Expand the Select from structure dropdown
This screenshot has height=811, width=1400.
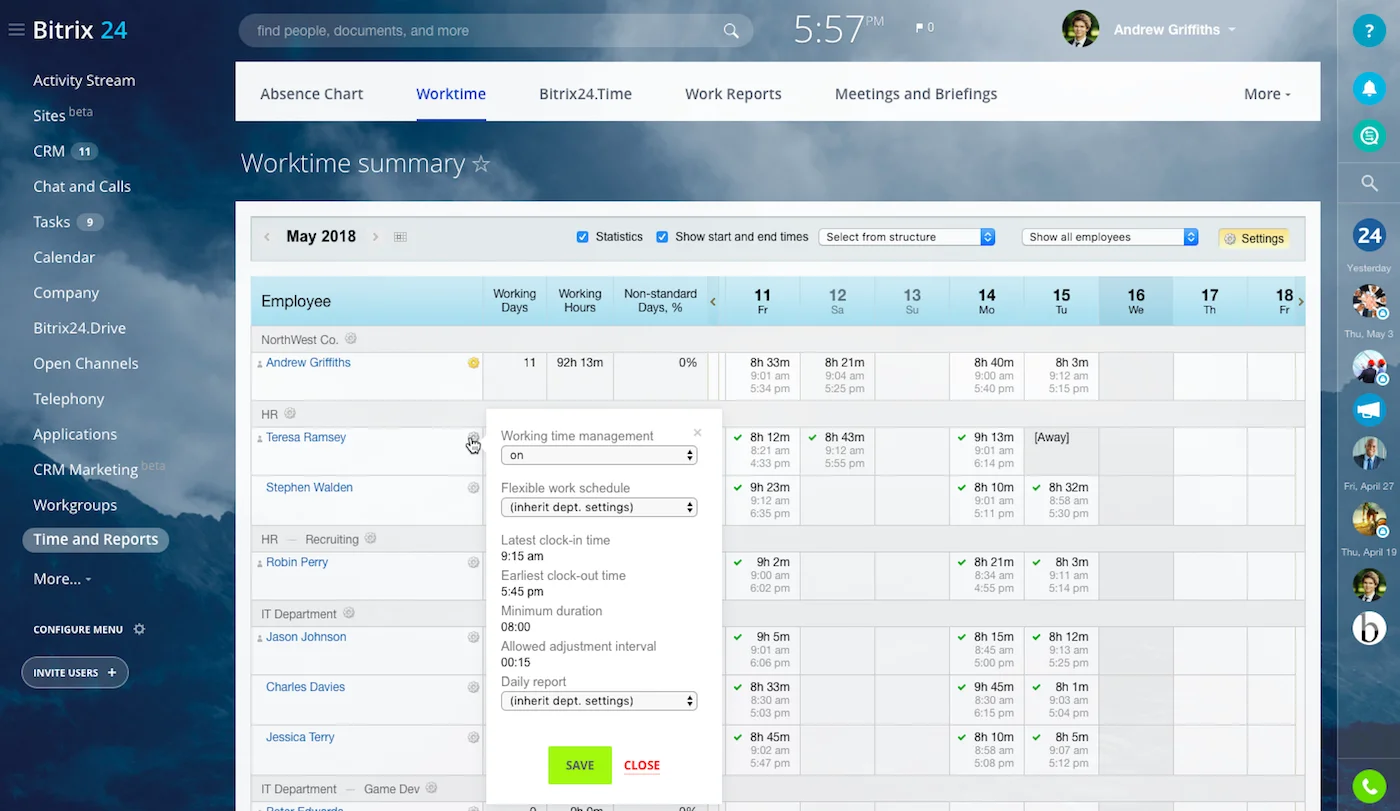tap(907, 237)
